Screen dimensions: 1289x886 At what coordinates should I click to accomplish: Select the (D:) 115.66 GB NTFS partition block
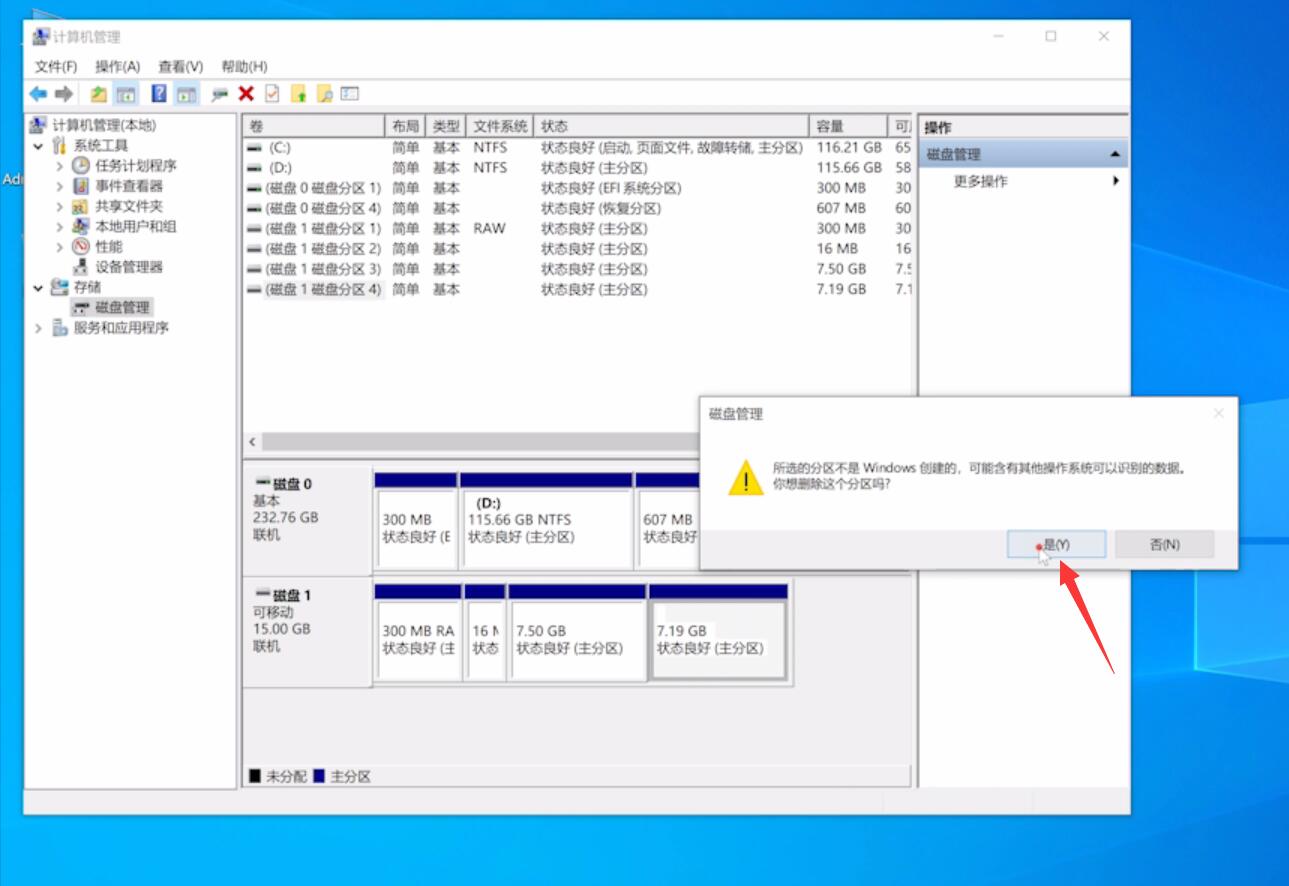point(546,521)
